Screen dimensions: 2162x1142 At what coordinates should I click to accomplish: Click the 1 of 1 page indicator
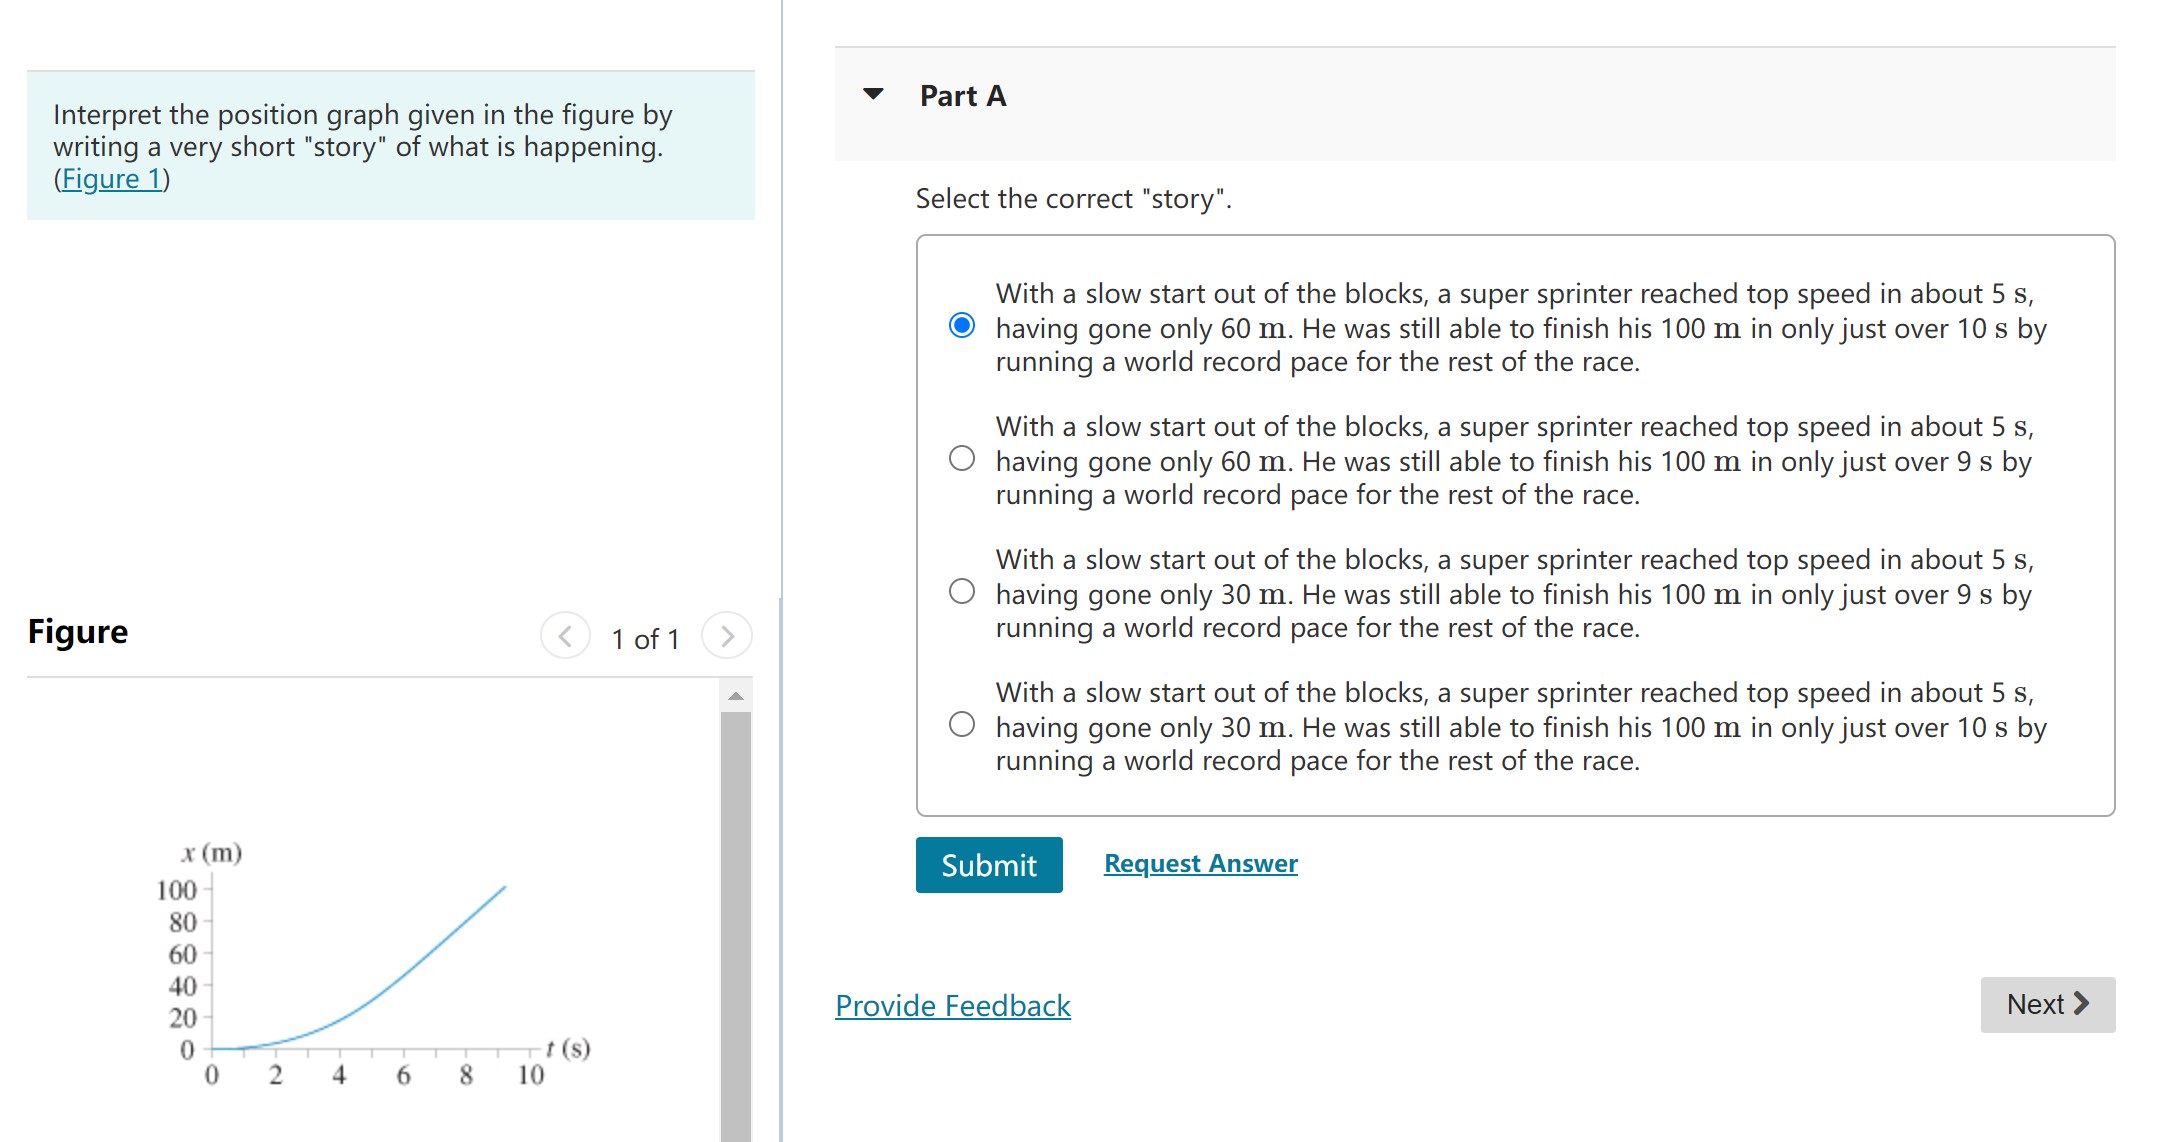(646, 637)
